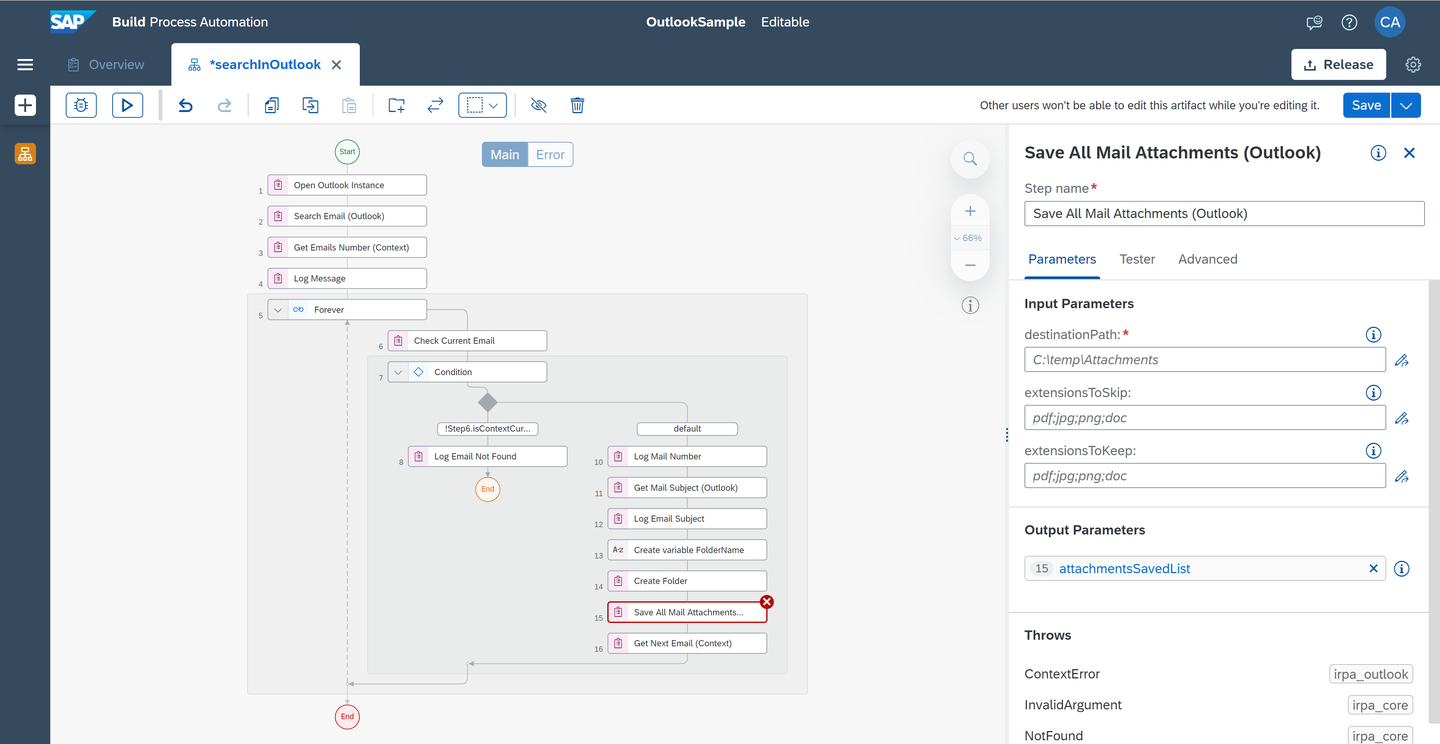Click the plus icon in the left sidebar
1440x744 pixels.
pos(25,105)
